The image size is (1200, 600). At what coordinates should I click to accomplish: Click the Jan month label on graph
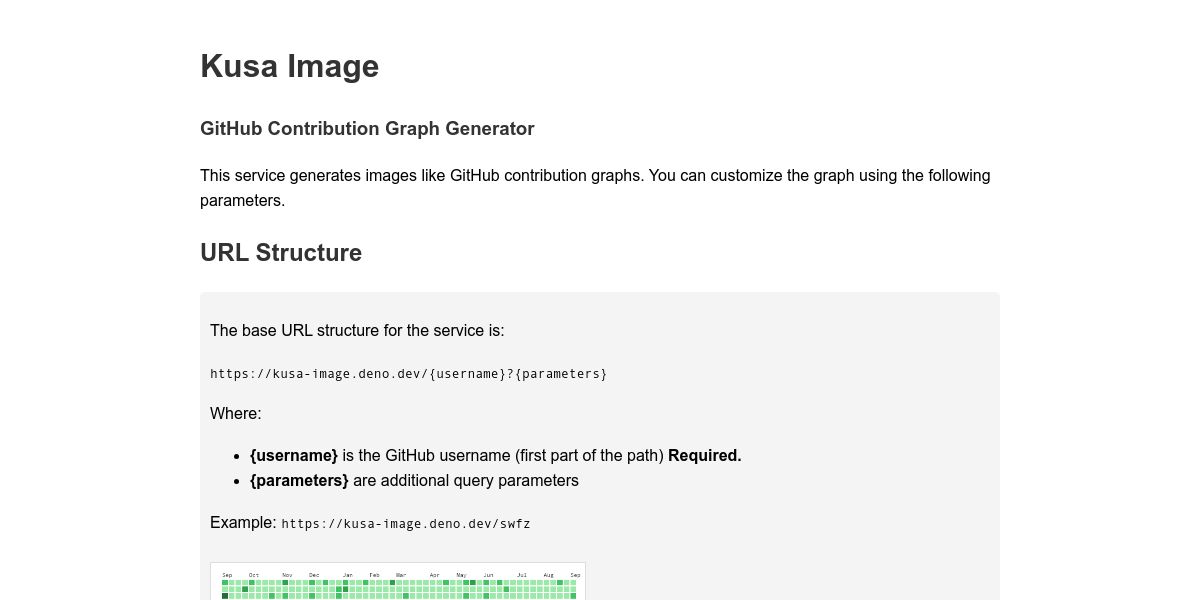[x=348, y=575]
